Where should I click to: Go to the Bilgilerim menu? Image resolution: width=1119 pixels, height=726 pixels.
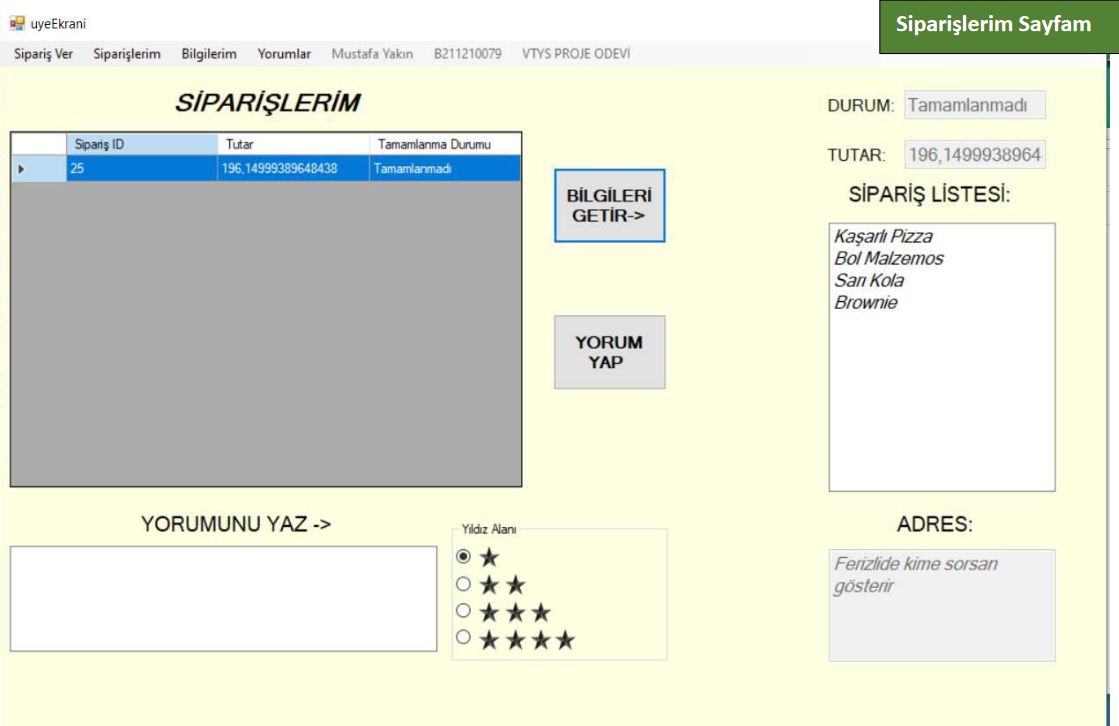coord(209,54)
